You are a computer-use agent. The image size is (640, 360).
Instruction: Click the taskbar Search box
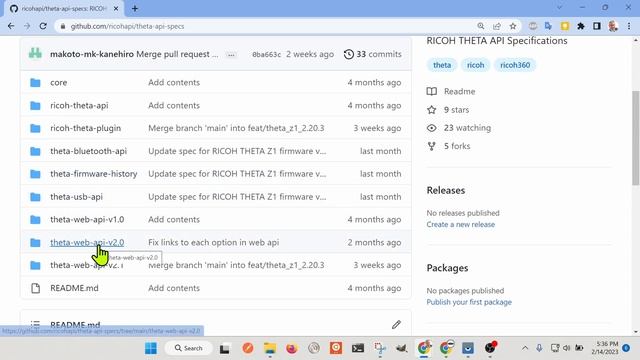point(189,348)
